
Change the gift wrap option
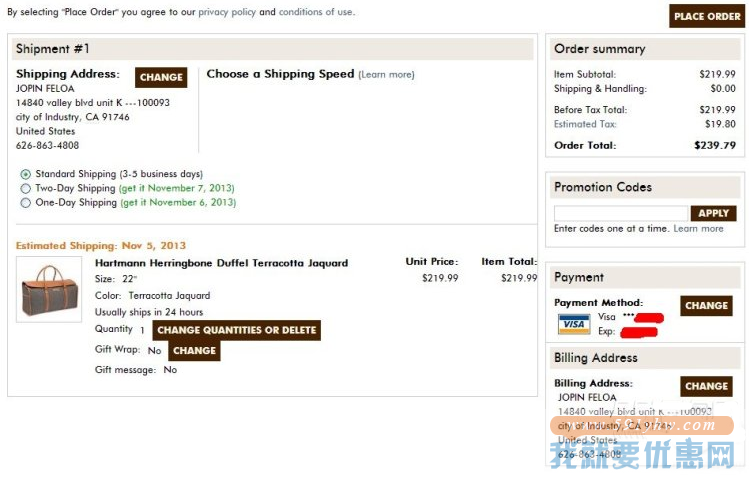[x=194, y=351]
